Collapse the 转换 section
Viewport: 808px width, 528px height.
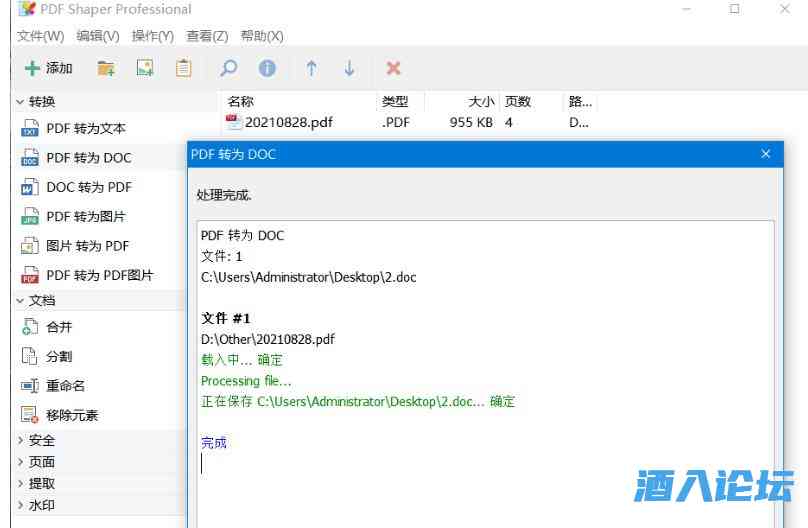42,101
